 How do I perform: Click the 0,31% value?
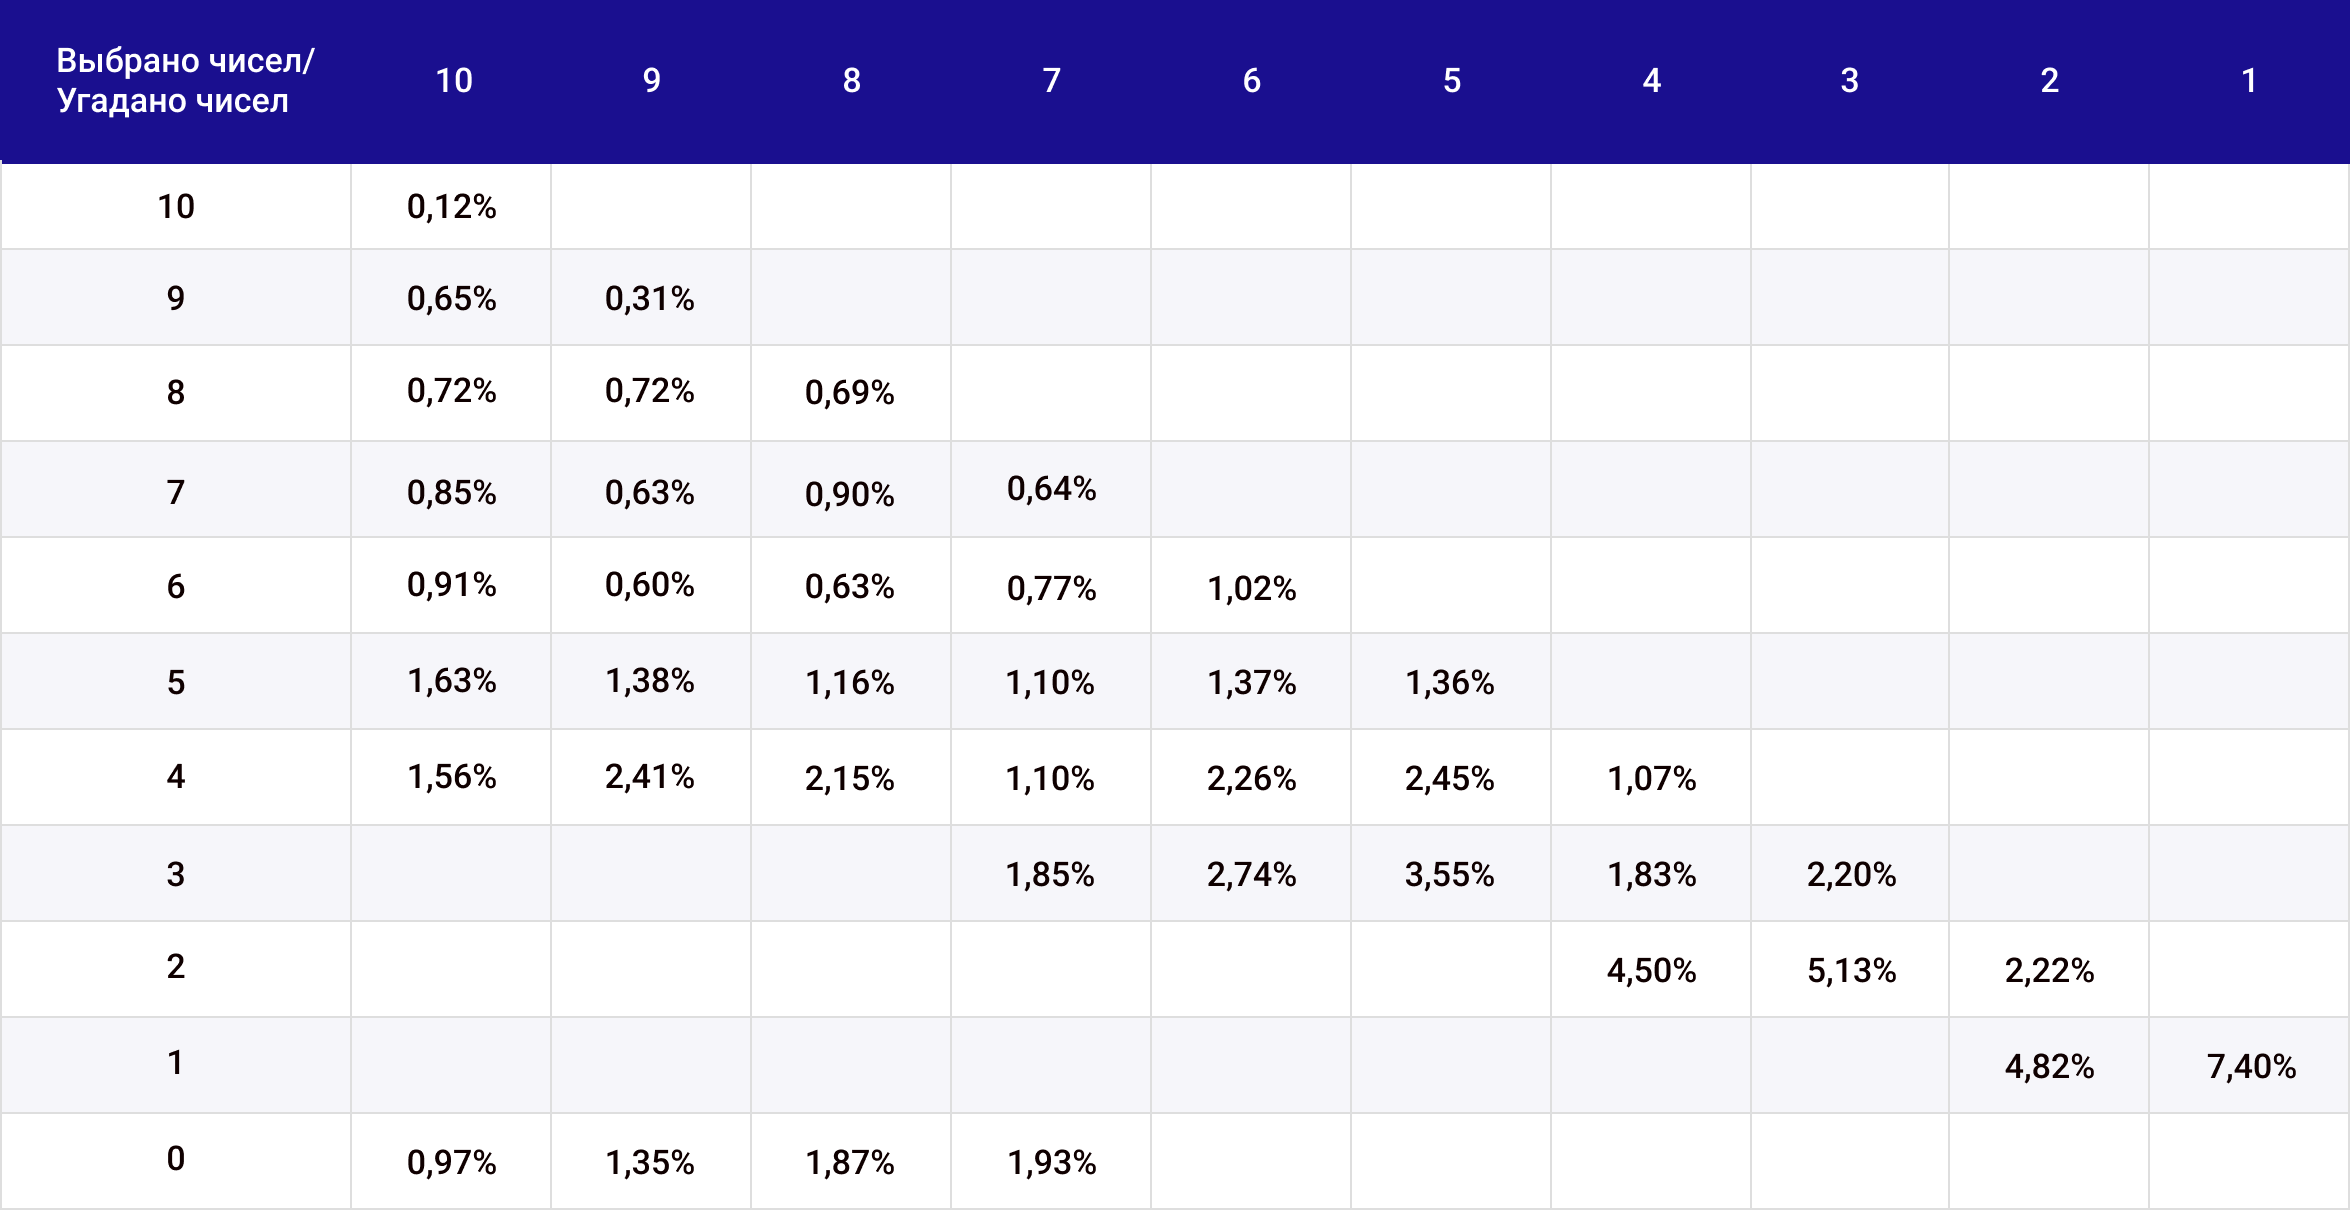click(x=649, y=299)
